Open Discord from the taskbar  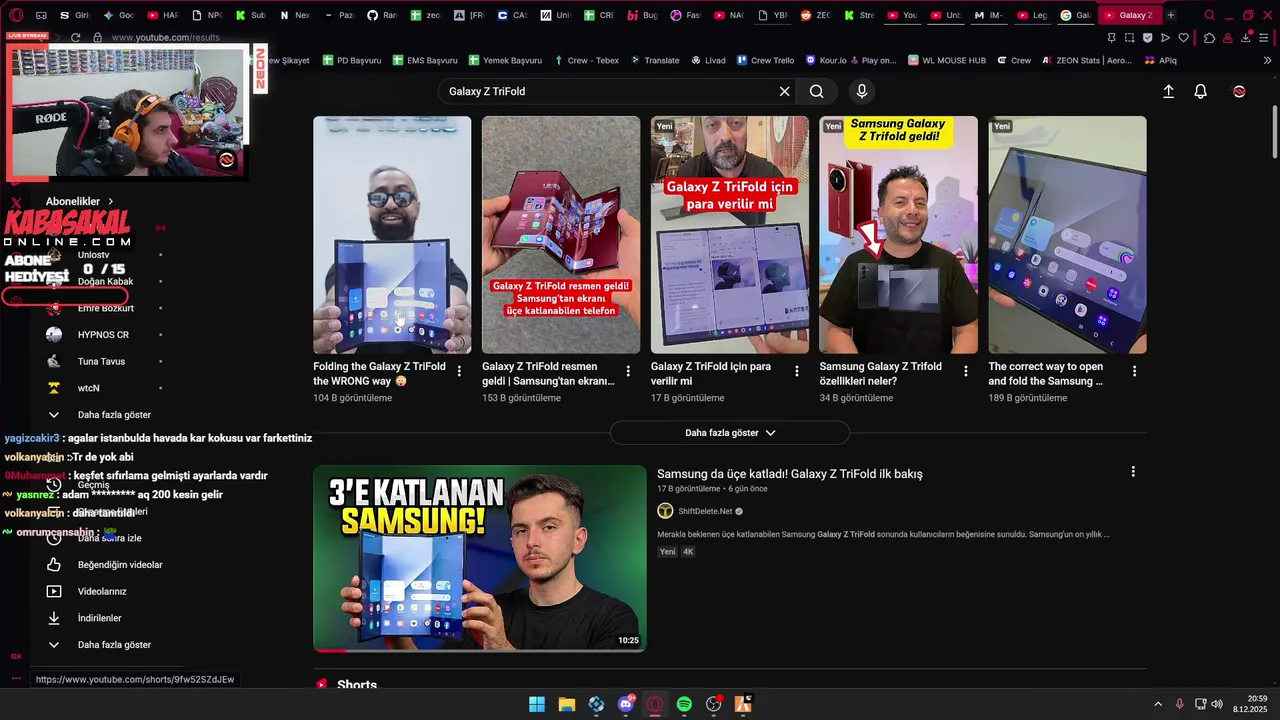coord(626,704)
